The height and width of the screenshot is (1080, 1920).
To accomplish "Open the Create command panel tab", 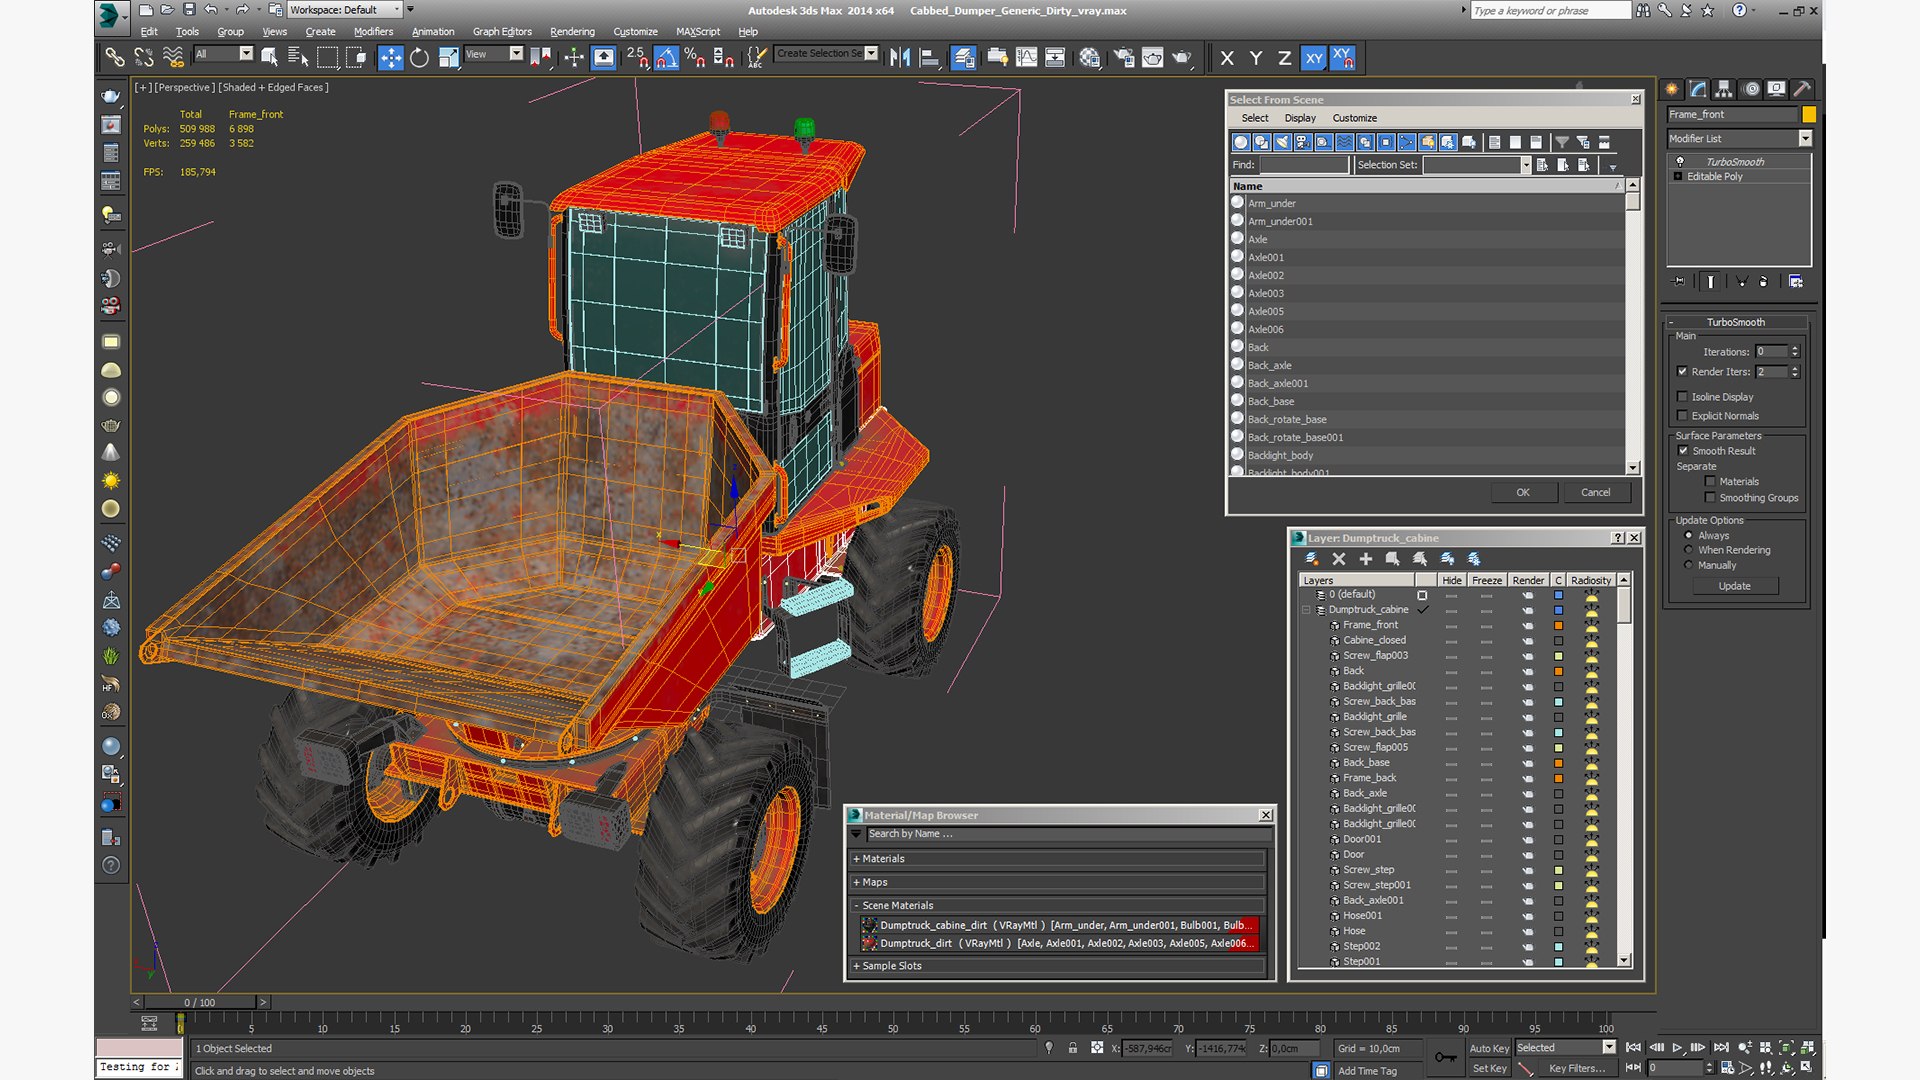I will point(1672,89).
